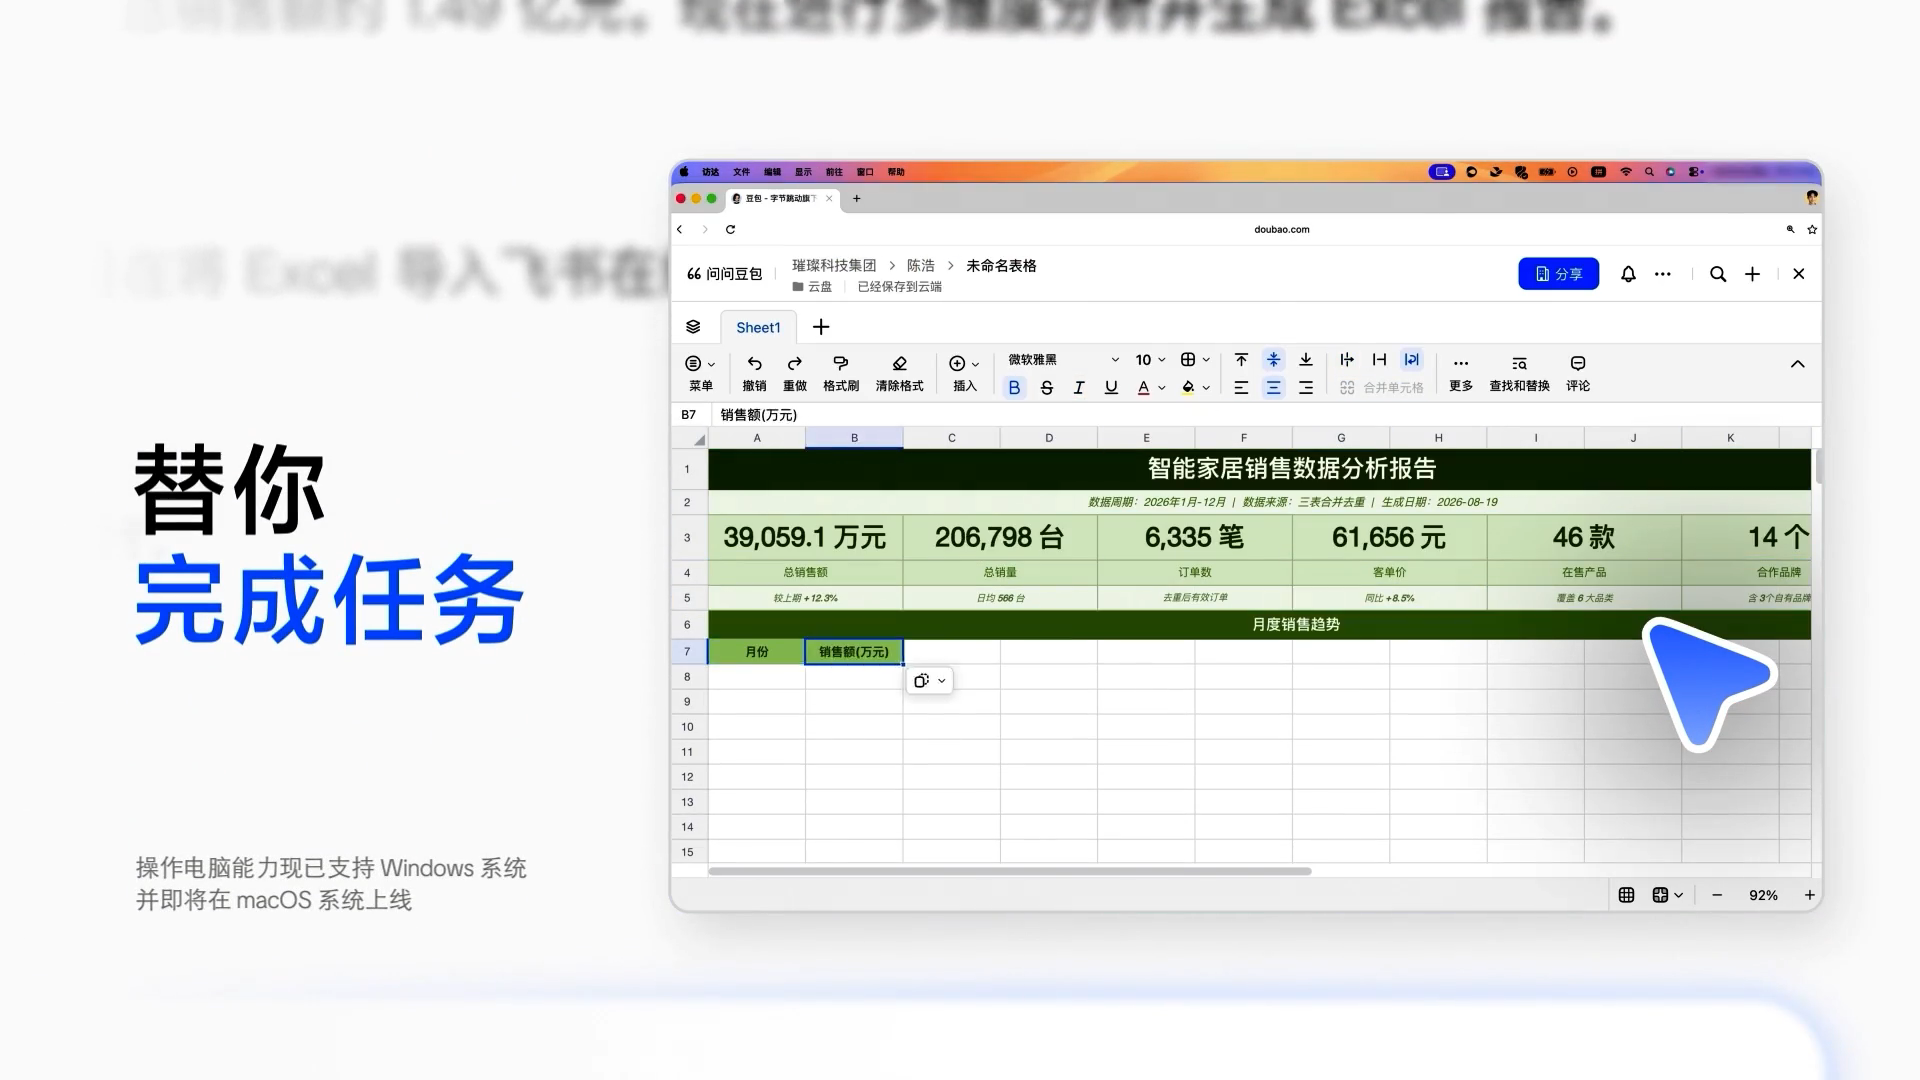The width and height of the screenshot is (1920, 1080).
Task: Collapse the toolbar with the up chevron
Action: coord(1797,364)
